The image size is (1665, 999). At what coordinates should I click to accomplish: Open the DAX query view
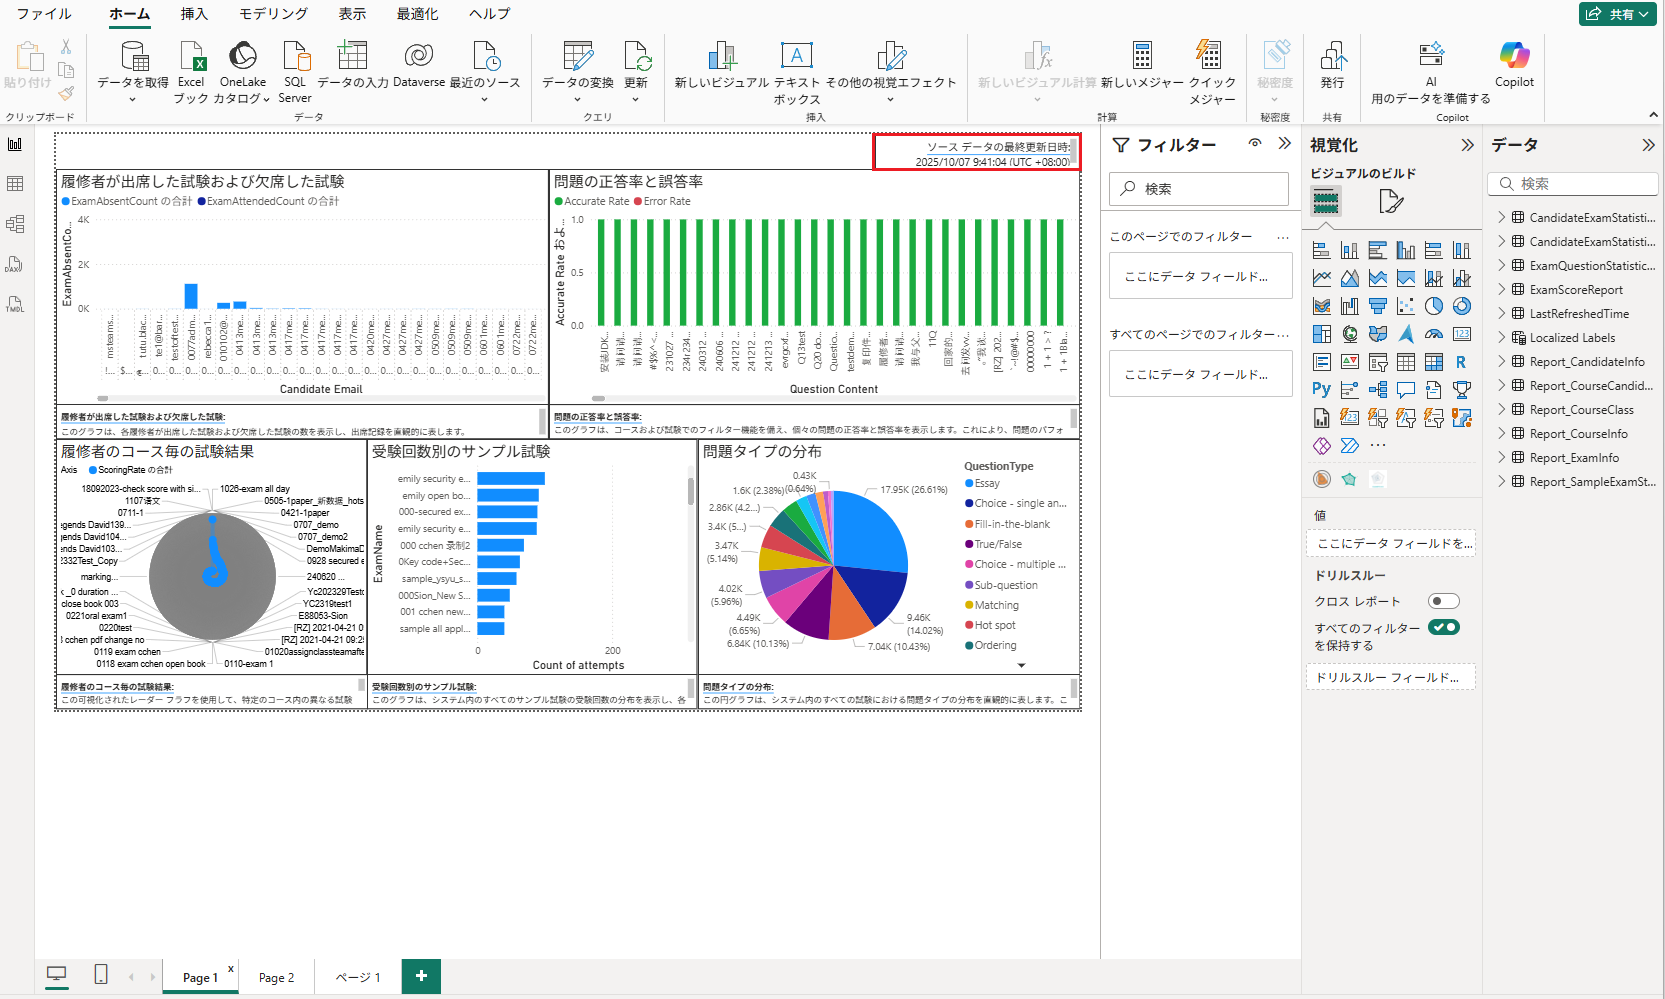[15, 264]
